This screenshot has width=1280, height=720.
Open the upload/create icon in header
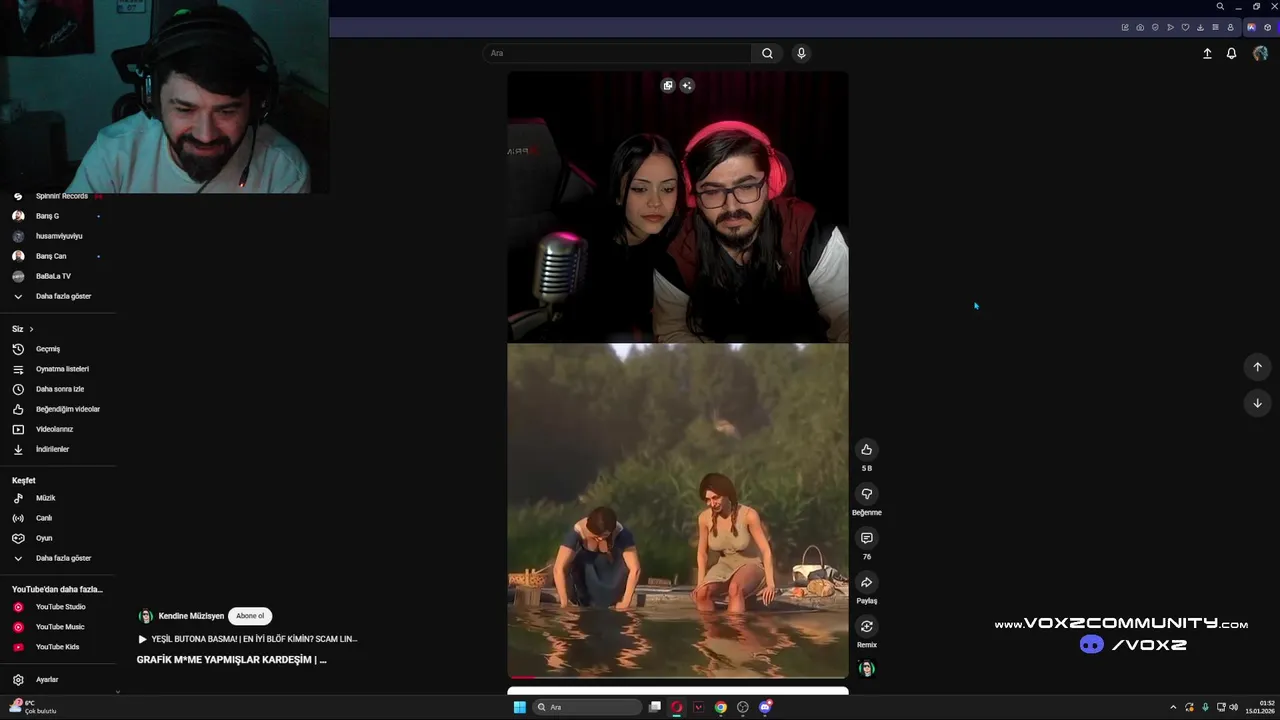1207,54
